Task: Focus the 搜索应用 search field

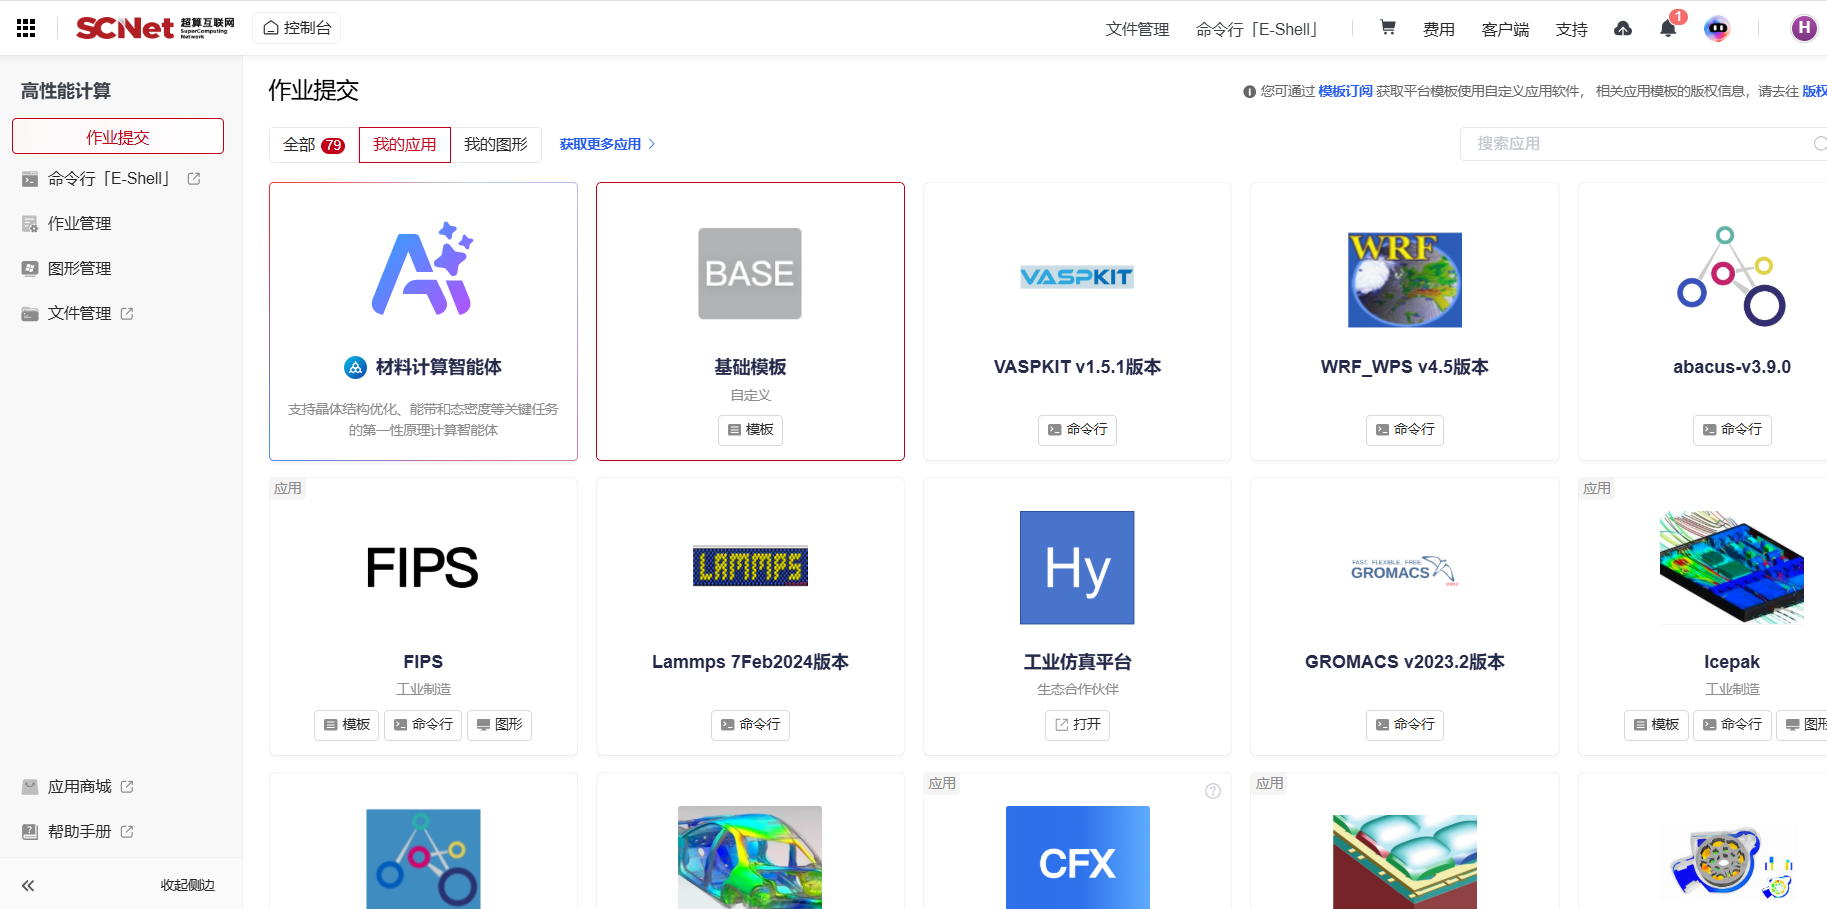Action: (x=1644, y=144)
